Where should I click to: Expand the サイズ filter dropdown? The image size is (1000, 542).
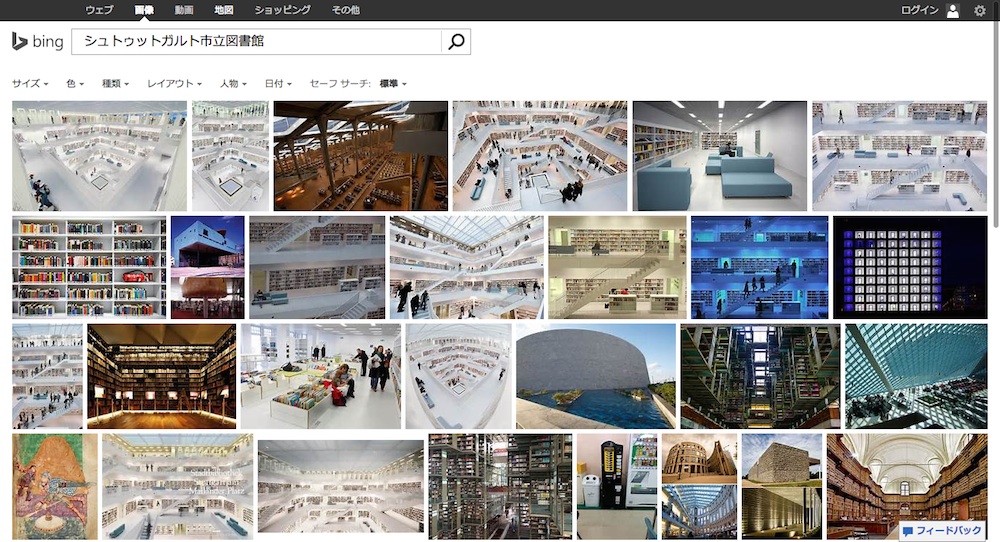point(30,84)
